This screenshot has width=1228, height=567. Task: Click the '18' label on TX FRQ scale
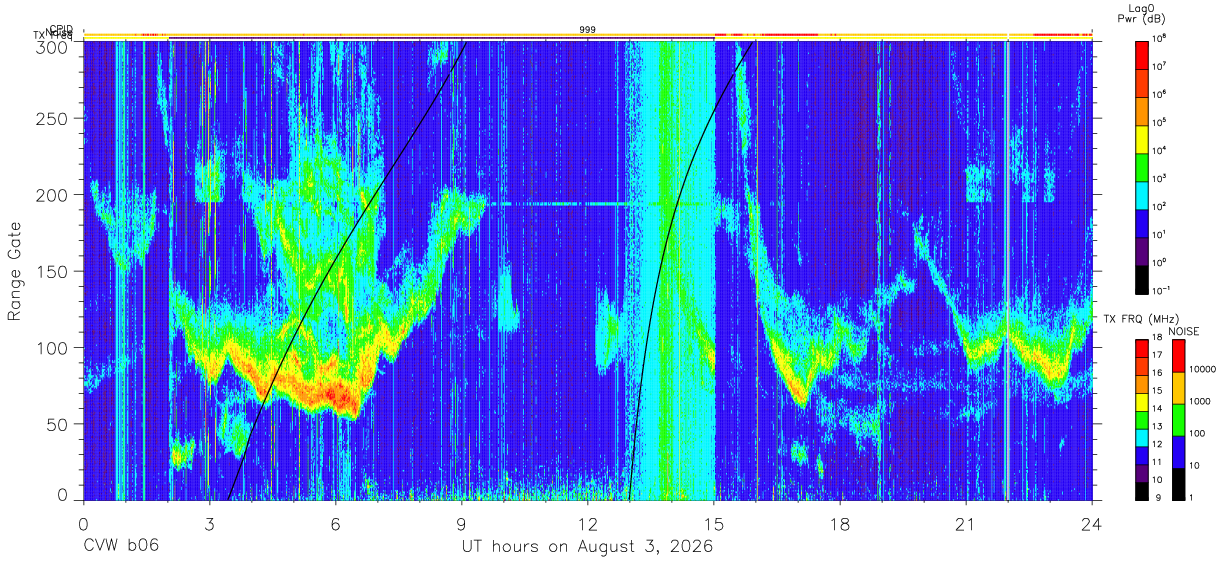click(1160, 339)
